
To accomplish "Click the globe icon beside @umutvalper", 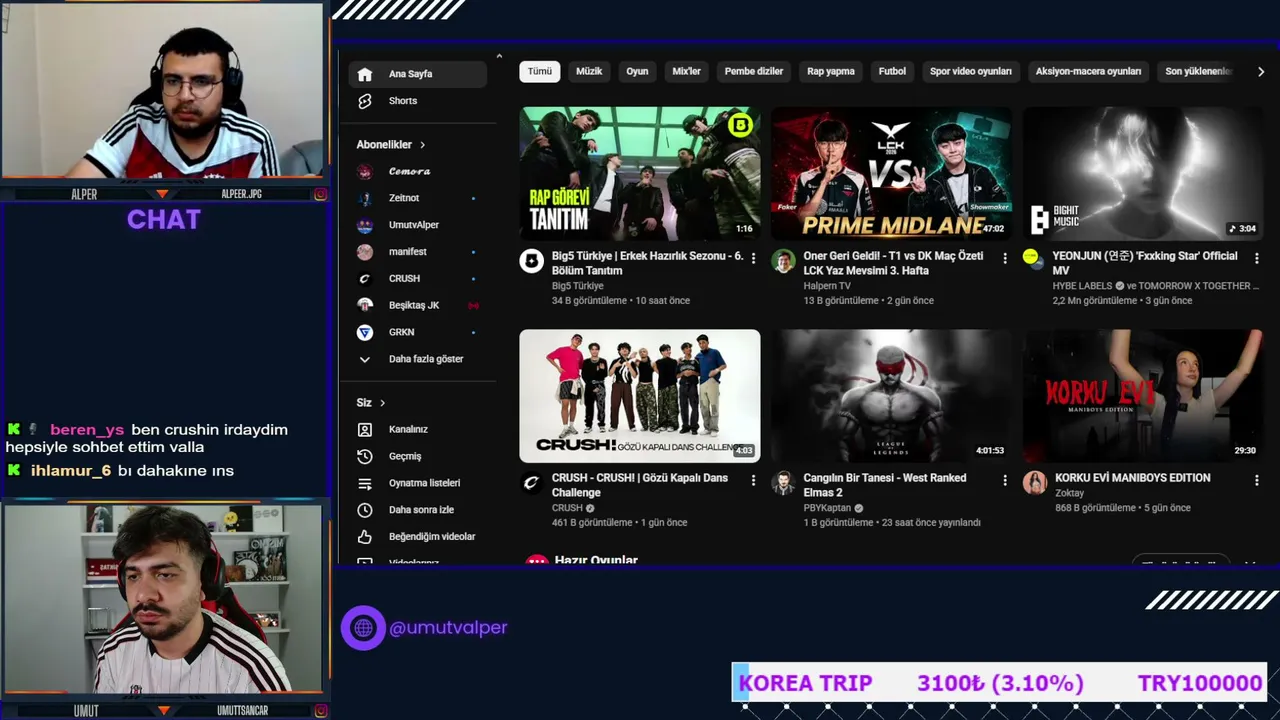I will tap(363, 628).
